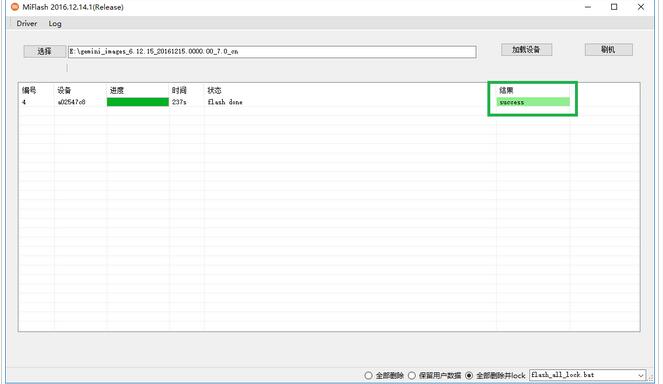The width and height of the screenshot is (663, 384).
Task: Open the Driver menu
Action: pos(27,24)
